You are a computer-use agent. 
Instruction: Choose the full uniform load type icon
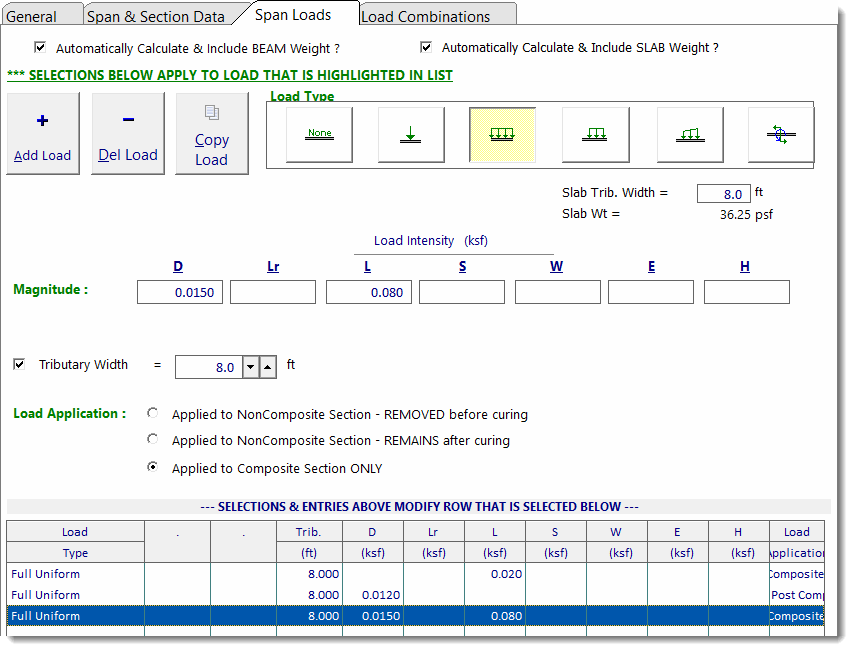(502, 132)
